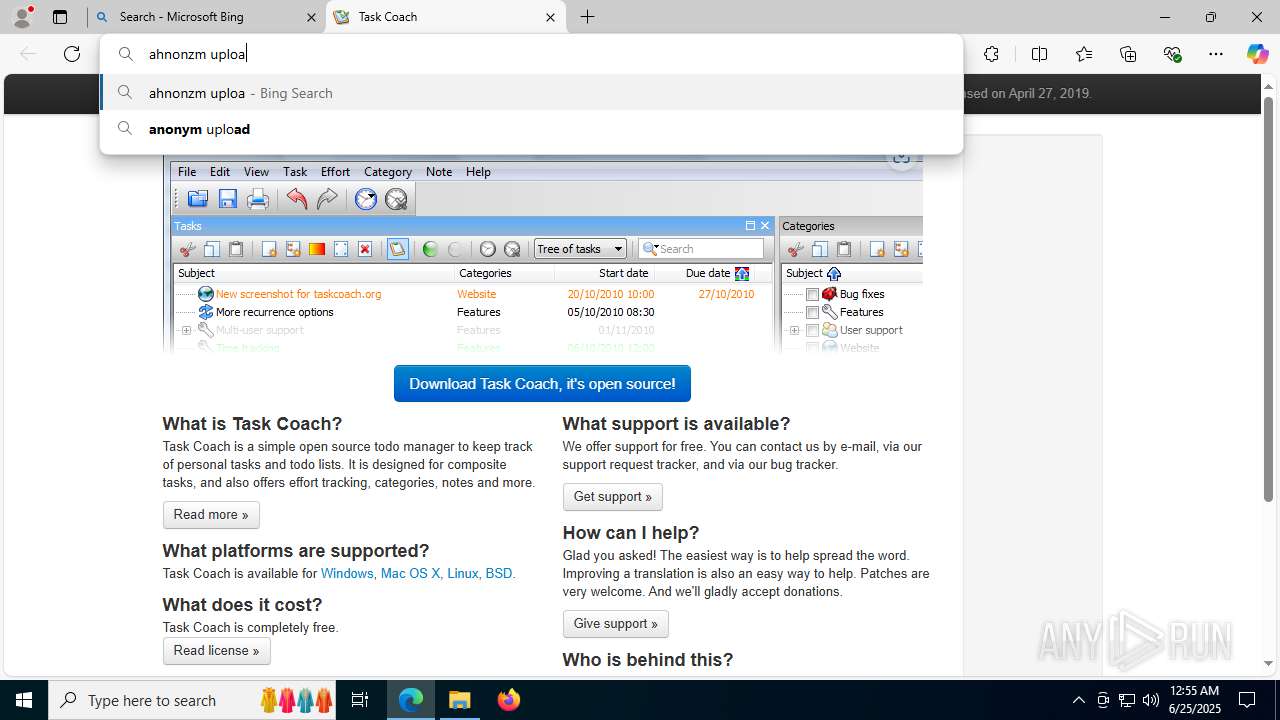The image size is (1280, 720).
Task: Click the red X delete icon in Tasks panel
Action: point(365,249)
